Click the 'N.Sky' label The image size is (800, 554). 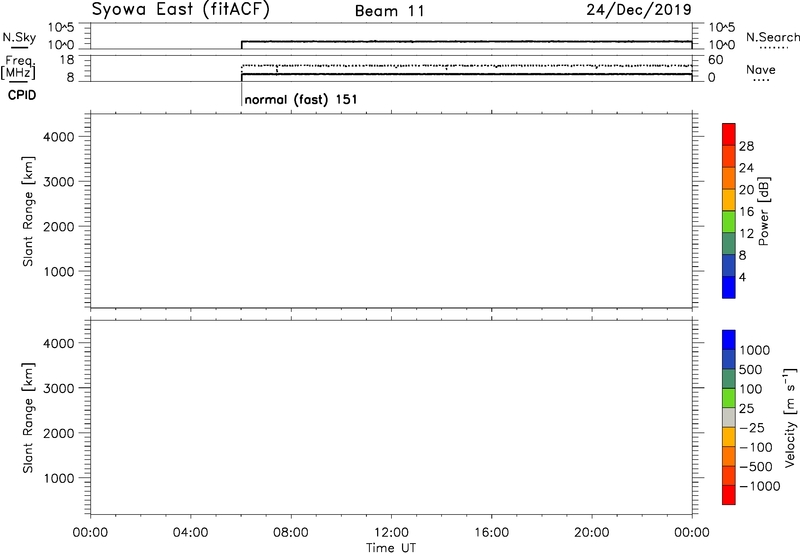tap(19, 37)
